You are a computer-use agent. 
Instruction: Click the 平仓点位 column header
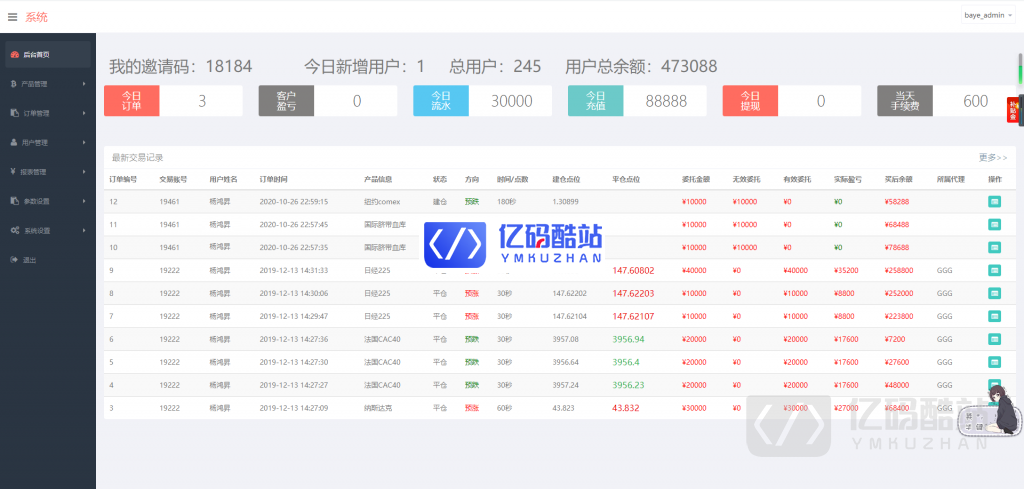coord(626,179)
